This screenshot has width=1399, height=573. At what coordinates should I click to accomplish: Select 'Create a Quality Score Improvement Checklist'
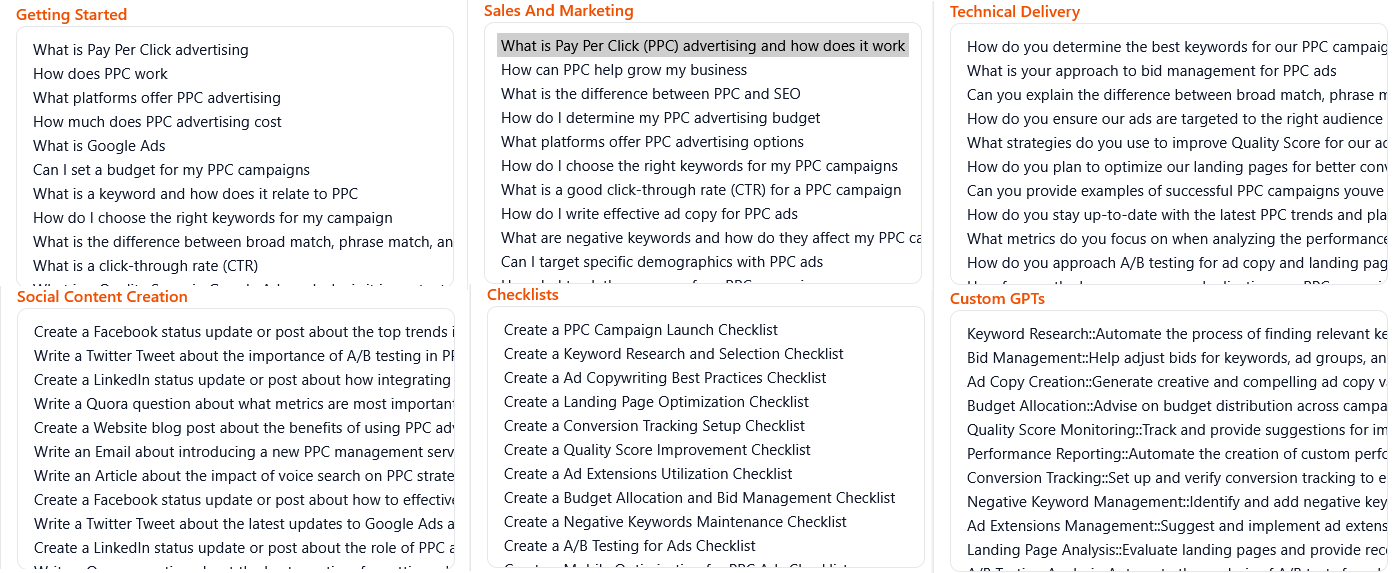657,450
